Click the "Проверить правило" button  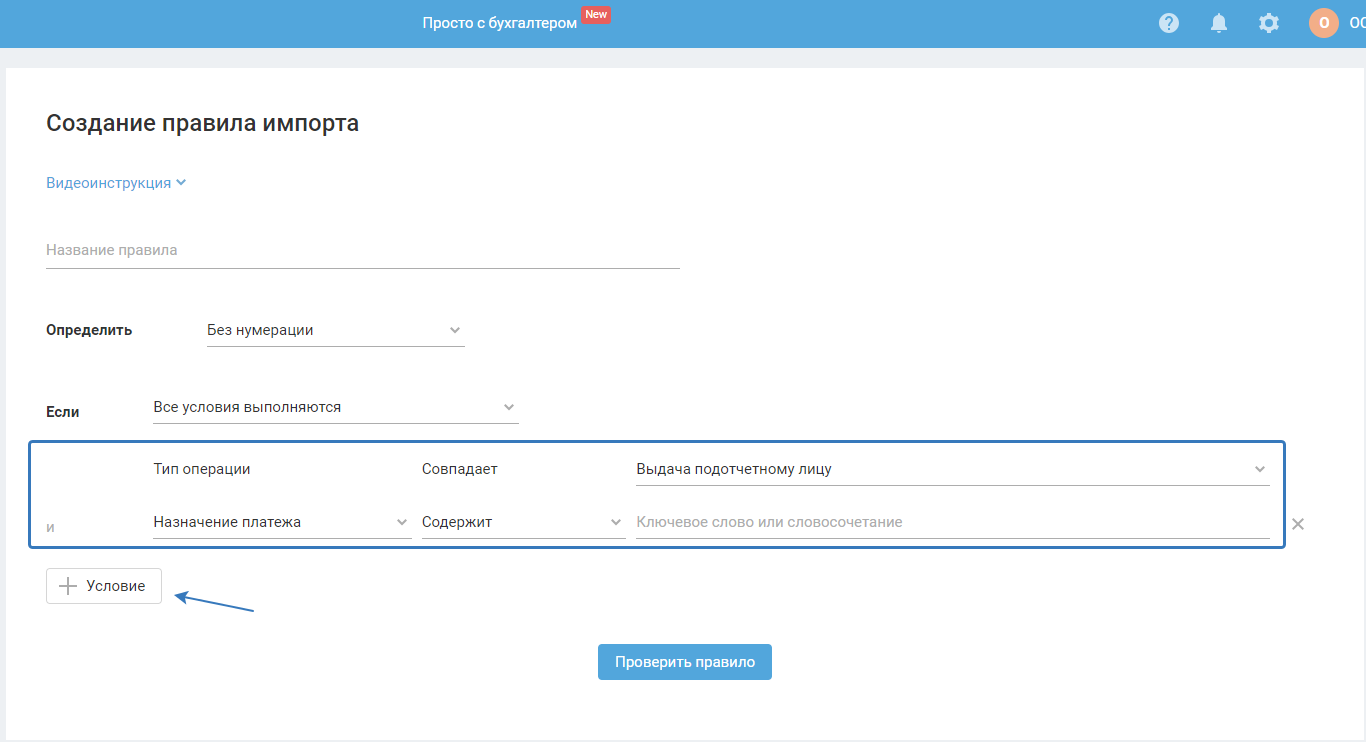[685, 662]
